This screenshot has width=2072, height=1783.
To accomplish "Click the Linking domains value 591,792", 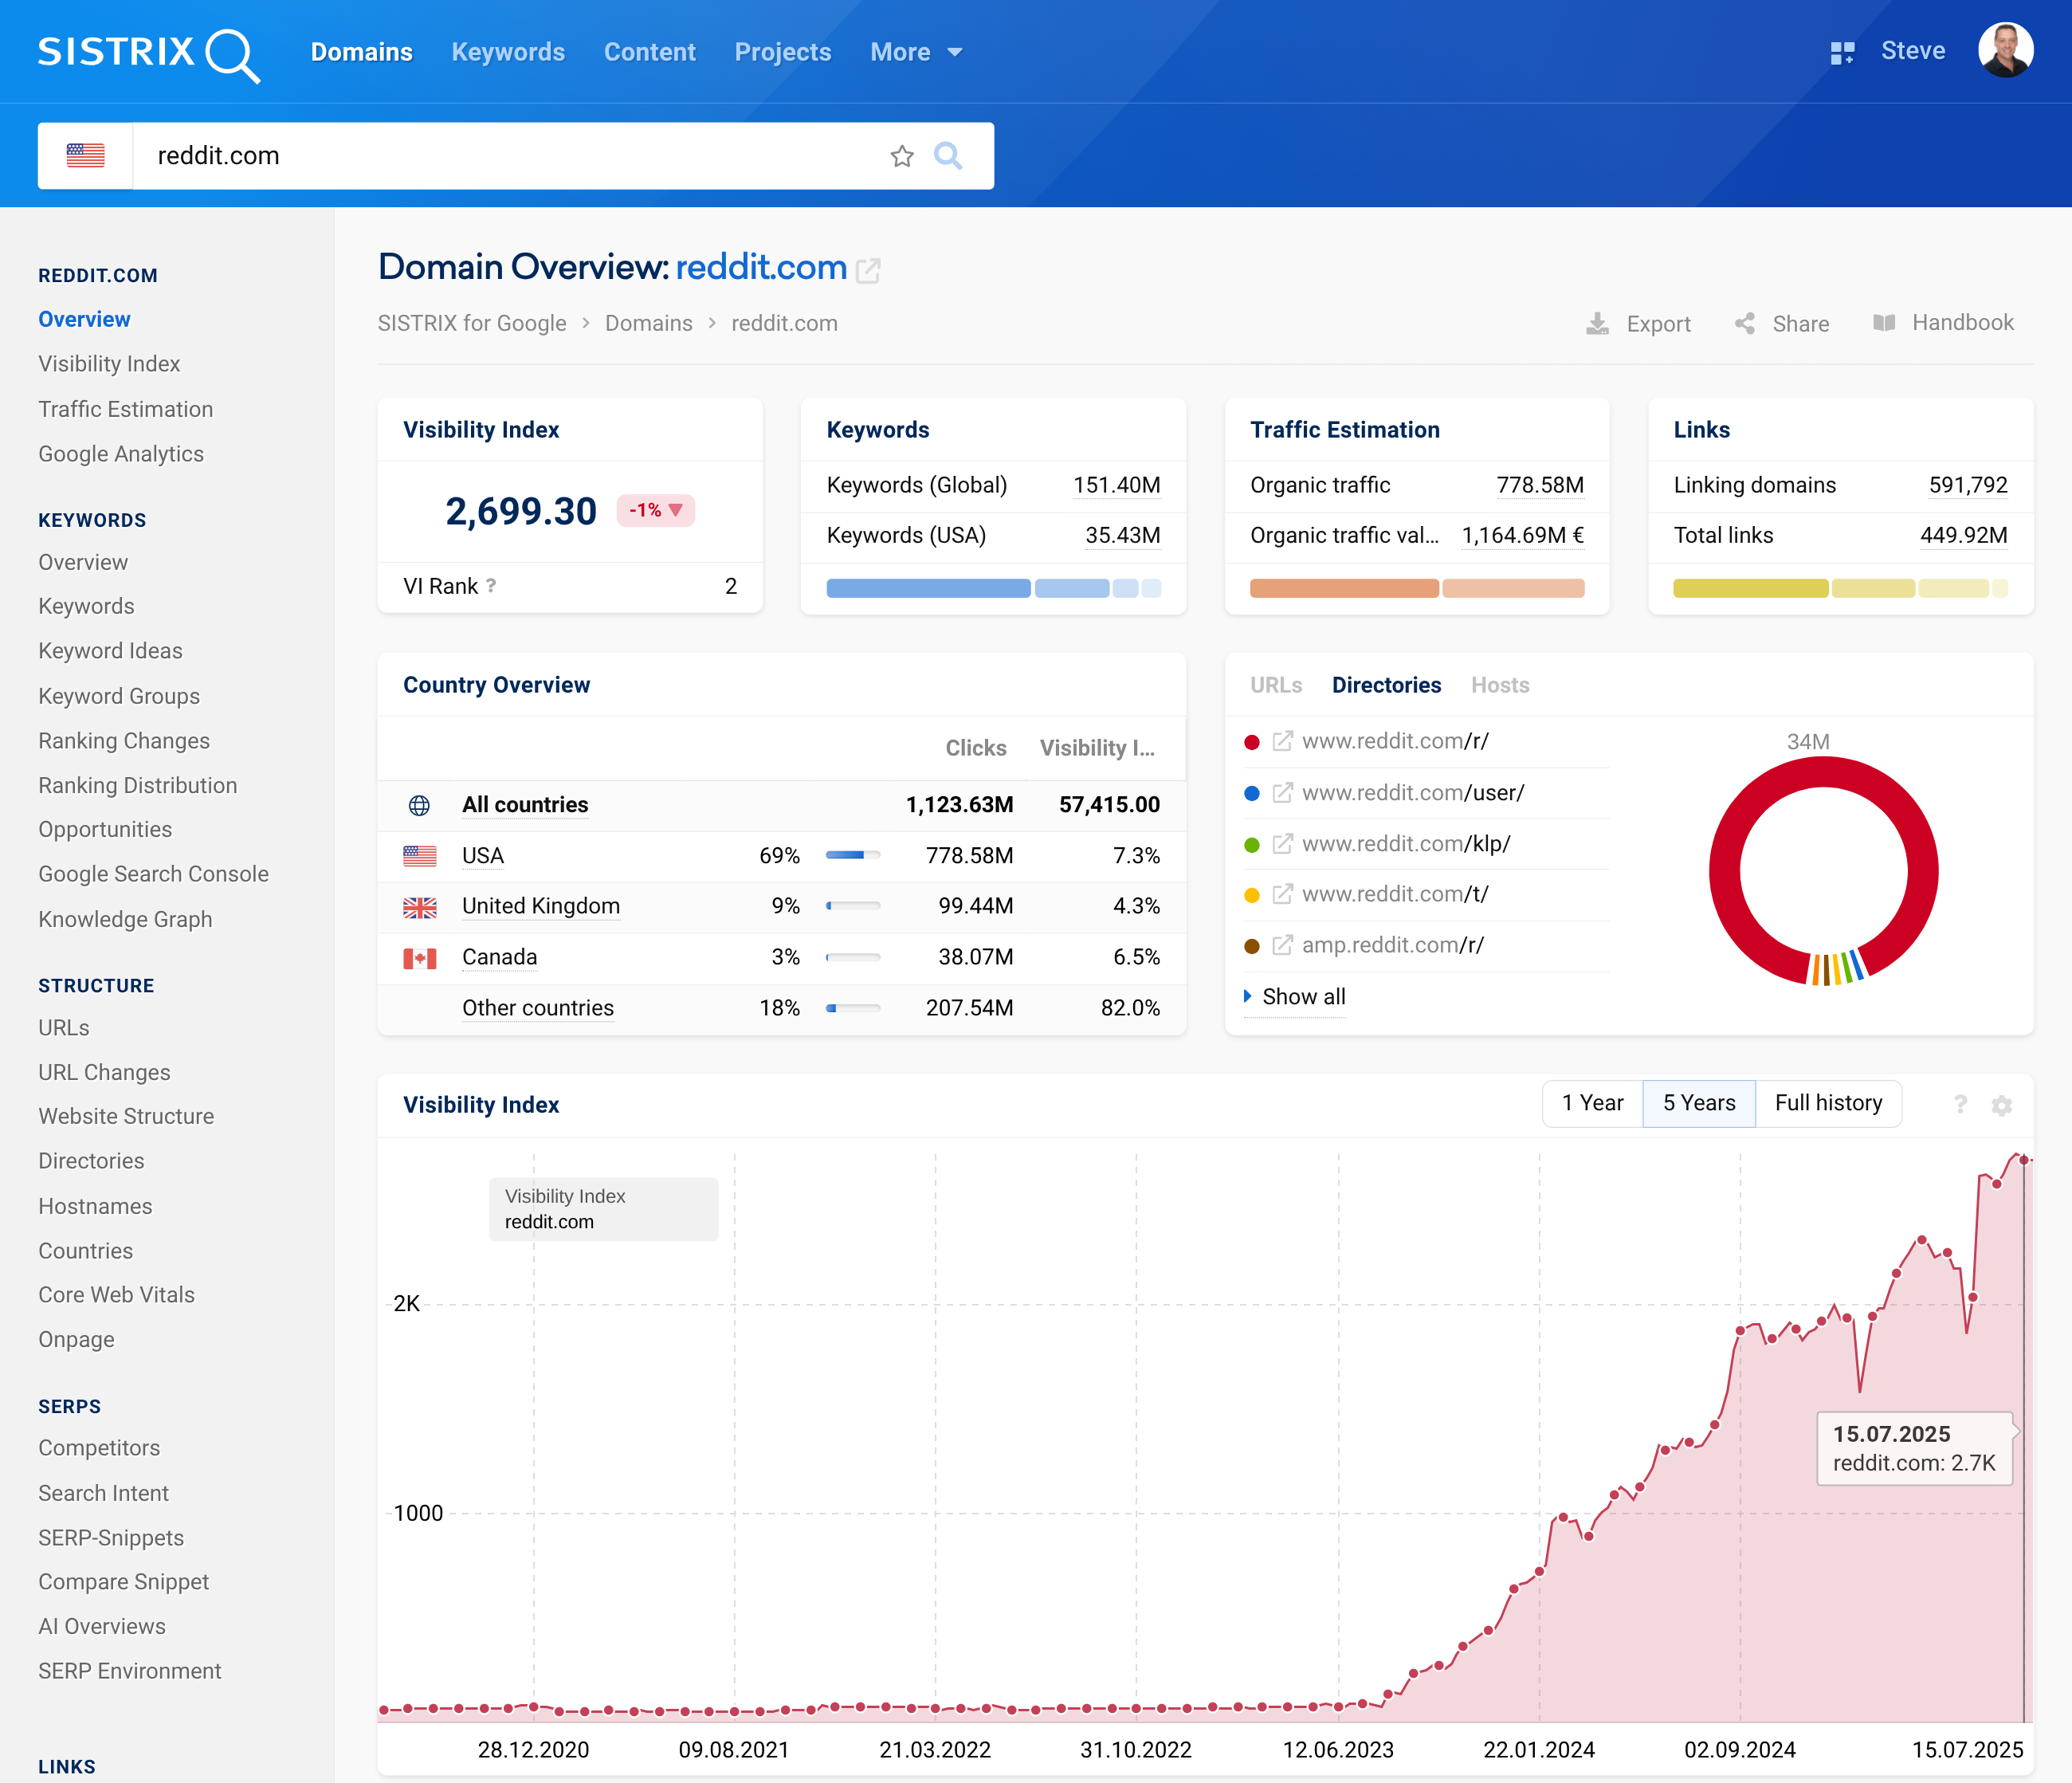I will pyautogui.click(x=1968, y=485).
